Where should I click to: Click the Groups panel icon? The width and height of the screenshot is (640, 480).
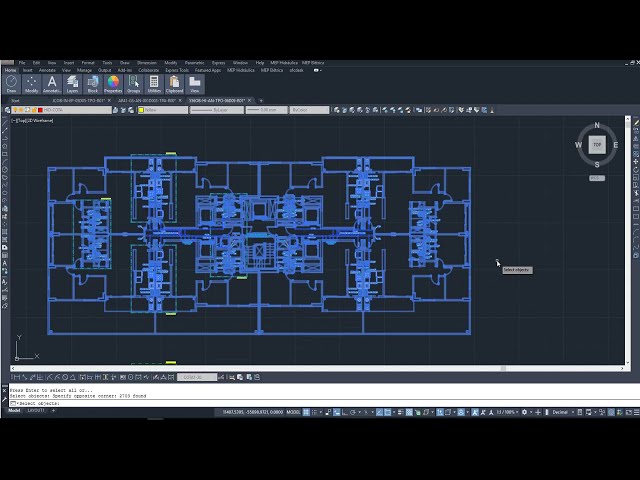[x=134, y=83]
